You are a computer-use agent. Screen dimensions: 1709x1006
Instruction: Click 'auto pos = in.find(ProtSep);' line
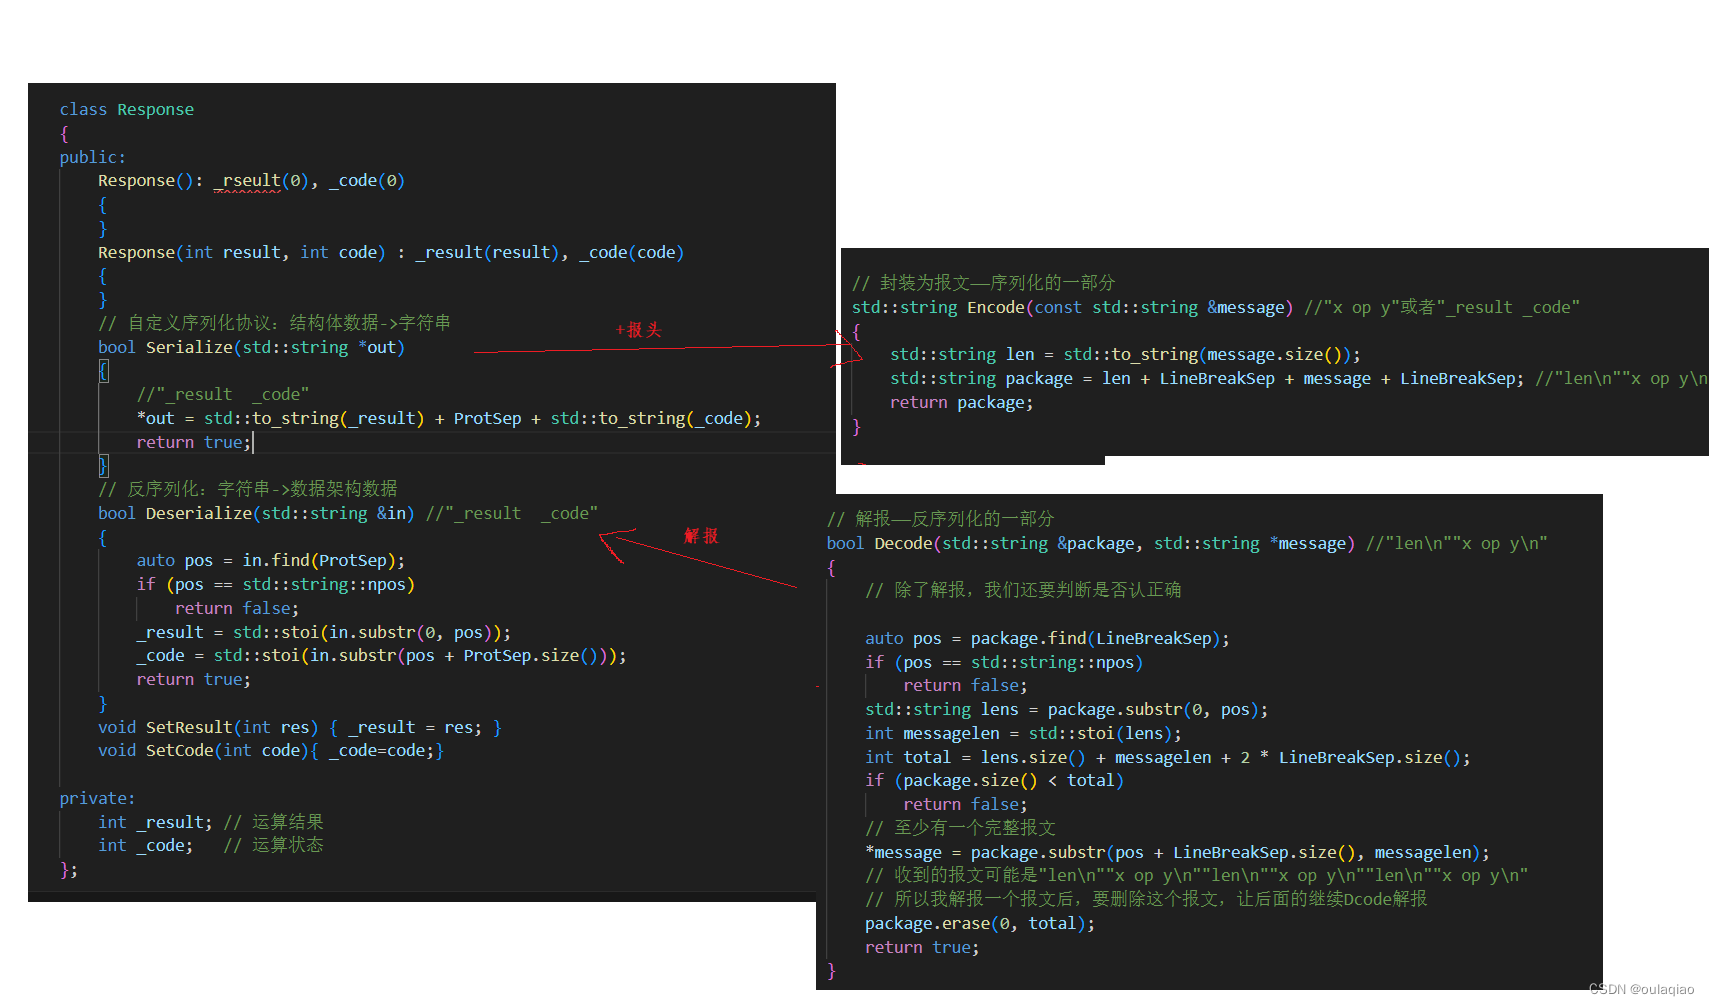pos(270,560)
